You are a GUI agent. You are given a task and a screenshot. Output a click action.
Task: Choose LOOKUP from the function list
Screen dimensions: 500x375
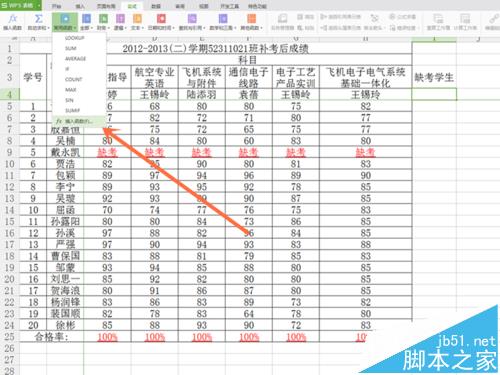(79, 38)
